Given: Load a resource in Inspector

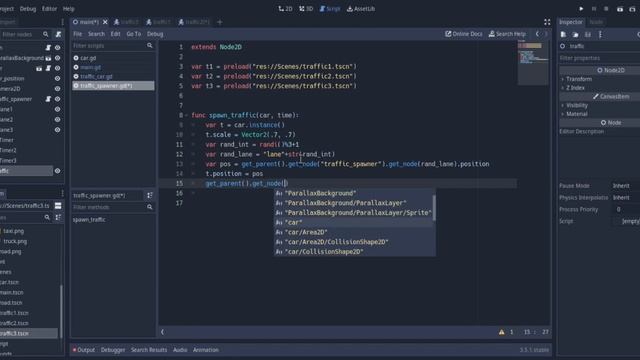Looking at the screenshot, I should pos(576,35).
